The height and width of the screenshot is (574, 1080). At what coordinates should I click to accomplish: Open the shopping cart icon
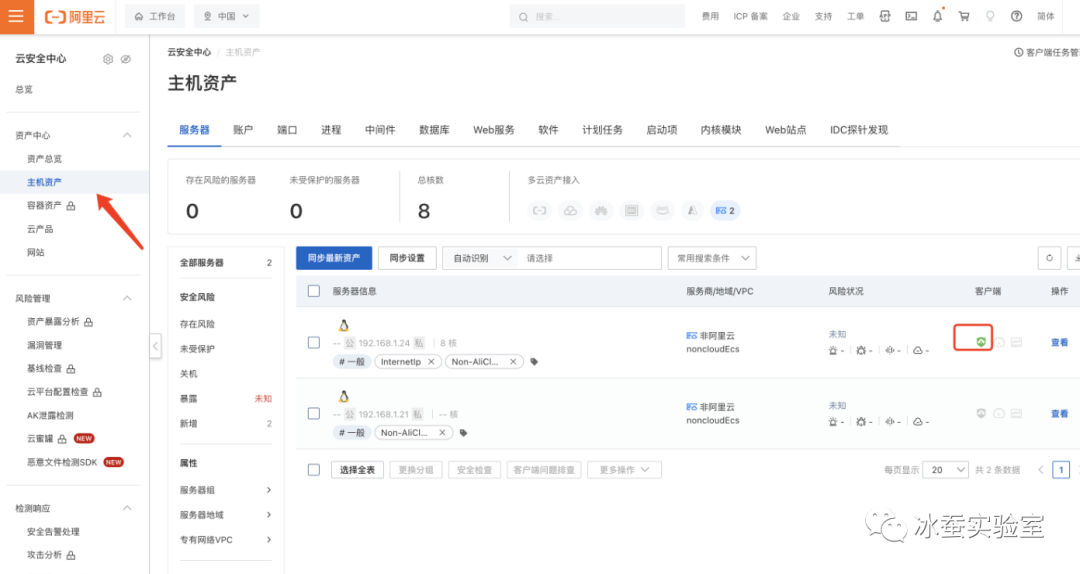coord(964,17)
